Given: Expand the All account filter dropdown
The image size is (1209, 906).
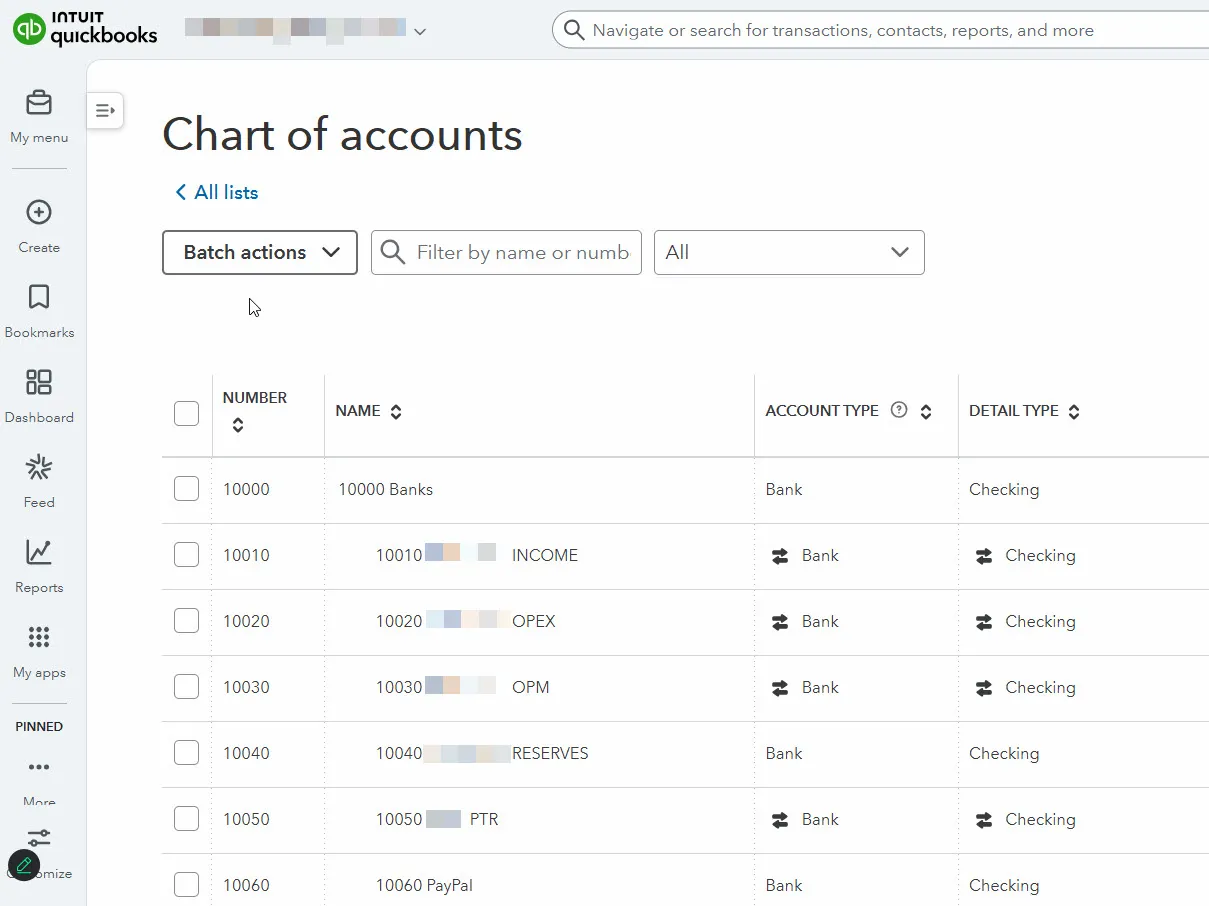Looking at the screenshot, I should 789,253.
